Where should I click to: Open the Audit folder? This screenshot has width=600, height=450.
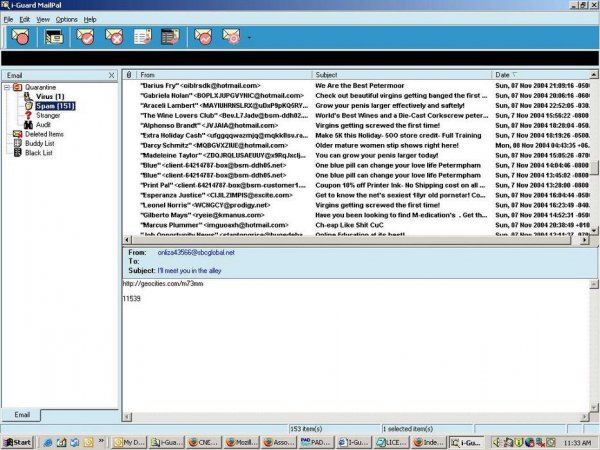pos(43,125)
